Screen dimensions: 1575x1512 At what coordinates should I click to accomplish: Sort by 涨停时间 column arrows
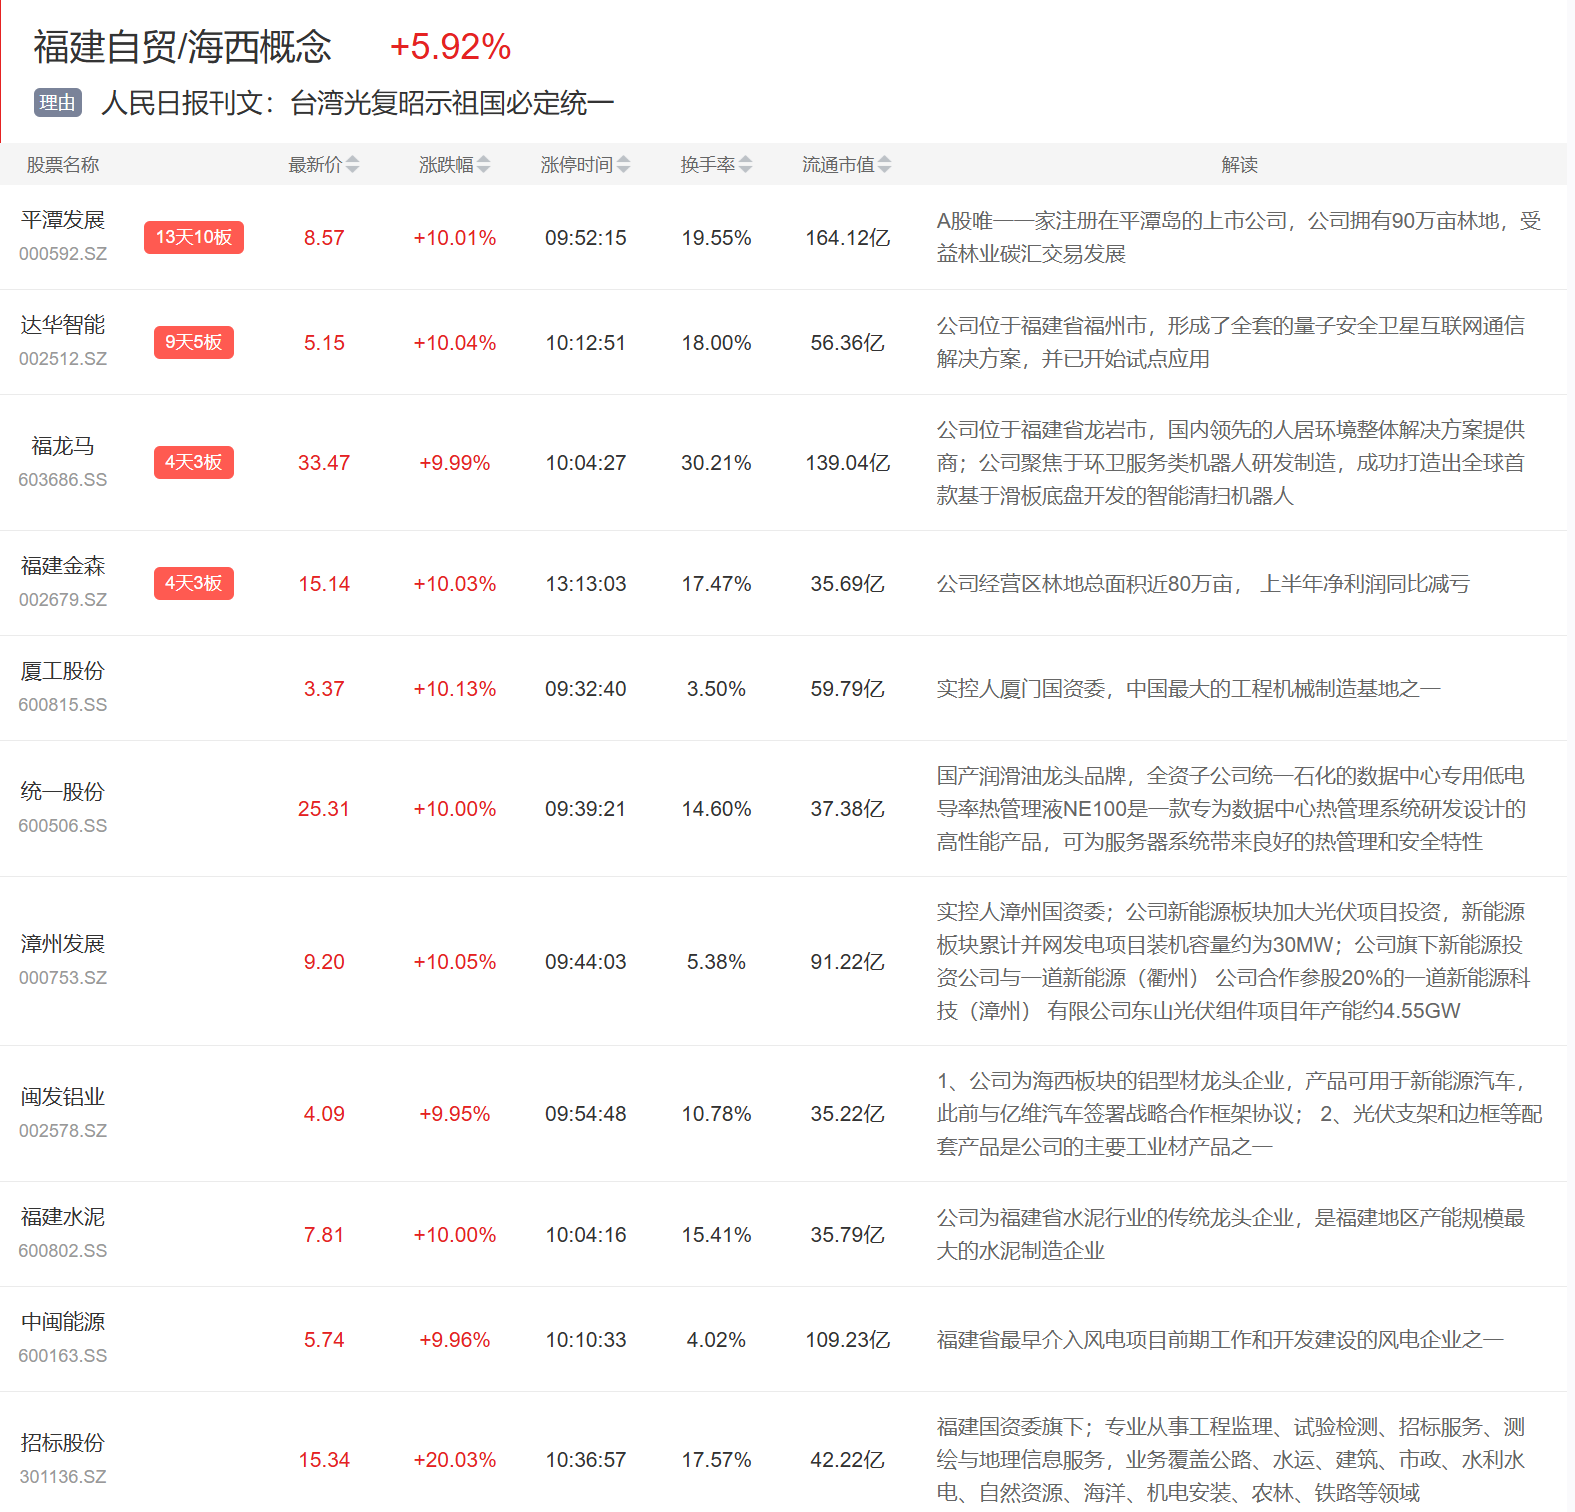point(623,165)
